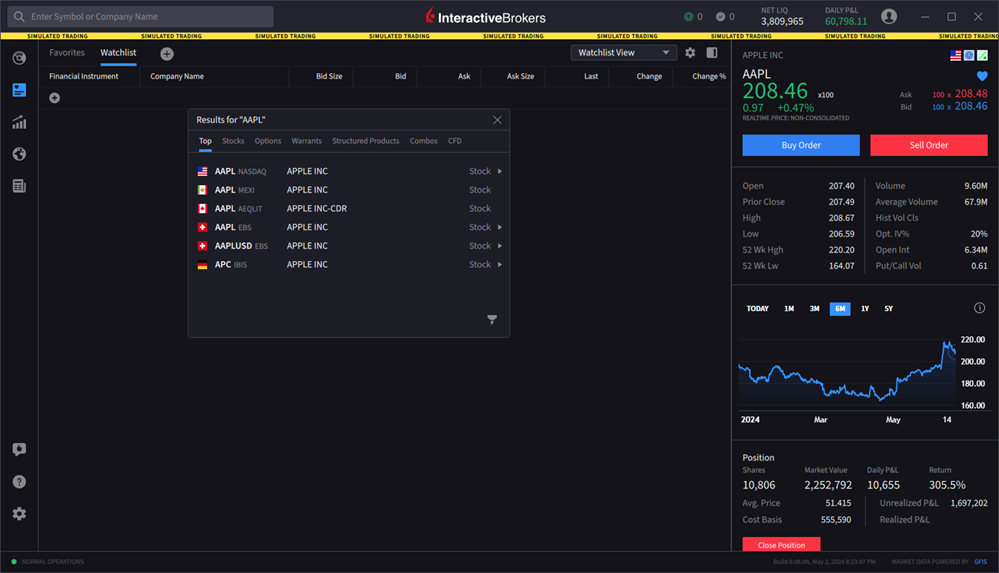999x573 pixels.
Task: Click the Ask price 208.48
Action: [x=971, y=94]
